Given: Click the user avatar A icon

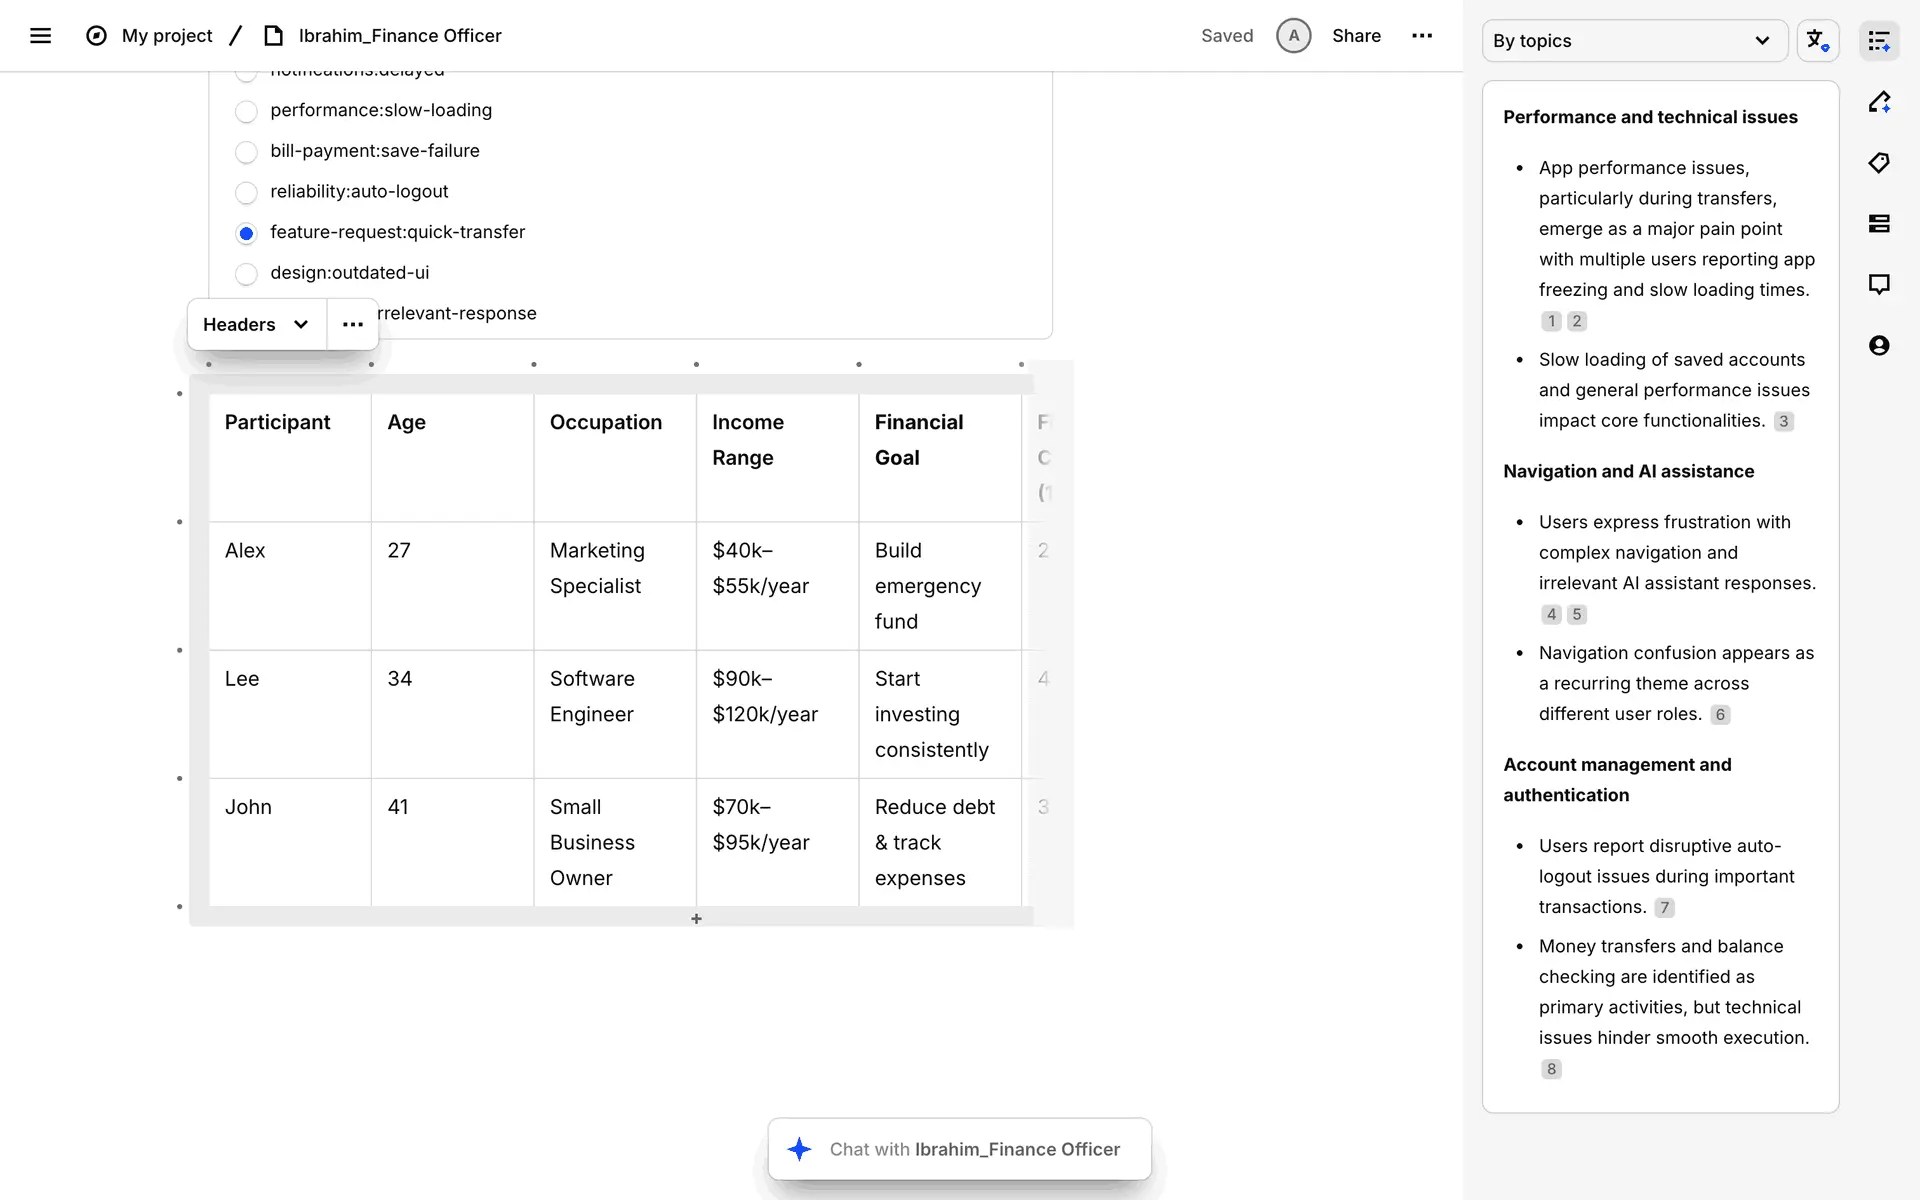Looking at the screenshot, I should [x=1293, y=36].
